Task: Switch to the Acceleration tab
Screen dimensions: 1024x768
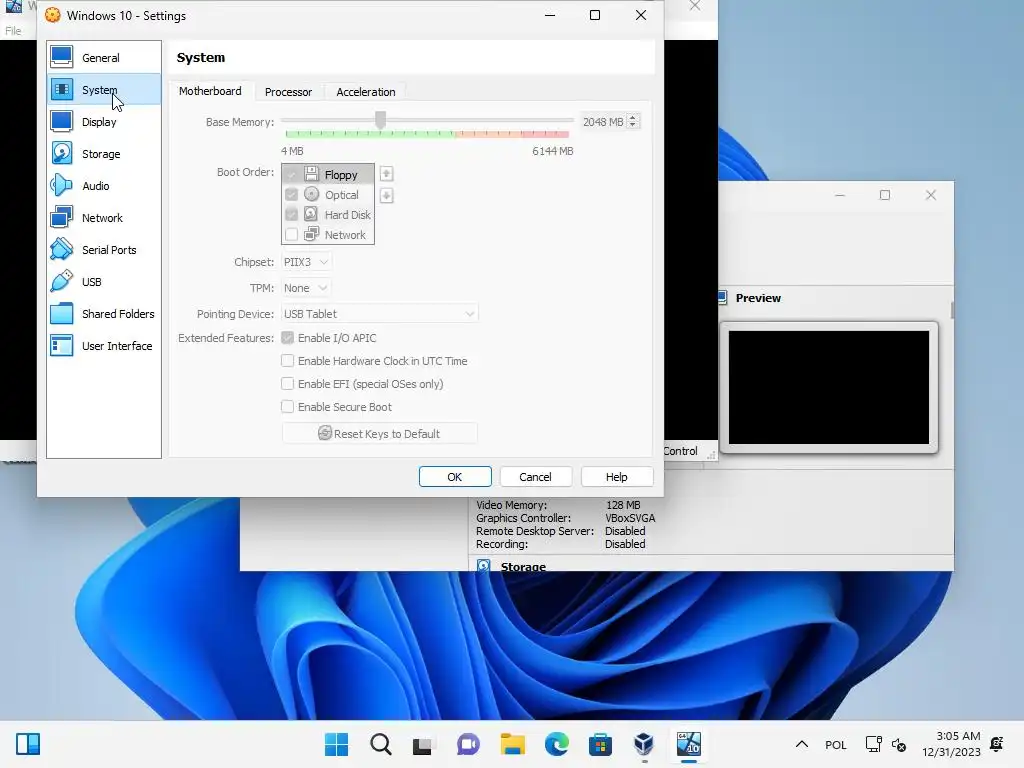Action: coord(366,92)
